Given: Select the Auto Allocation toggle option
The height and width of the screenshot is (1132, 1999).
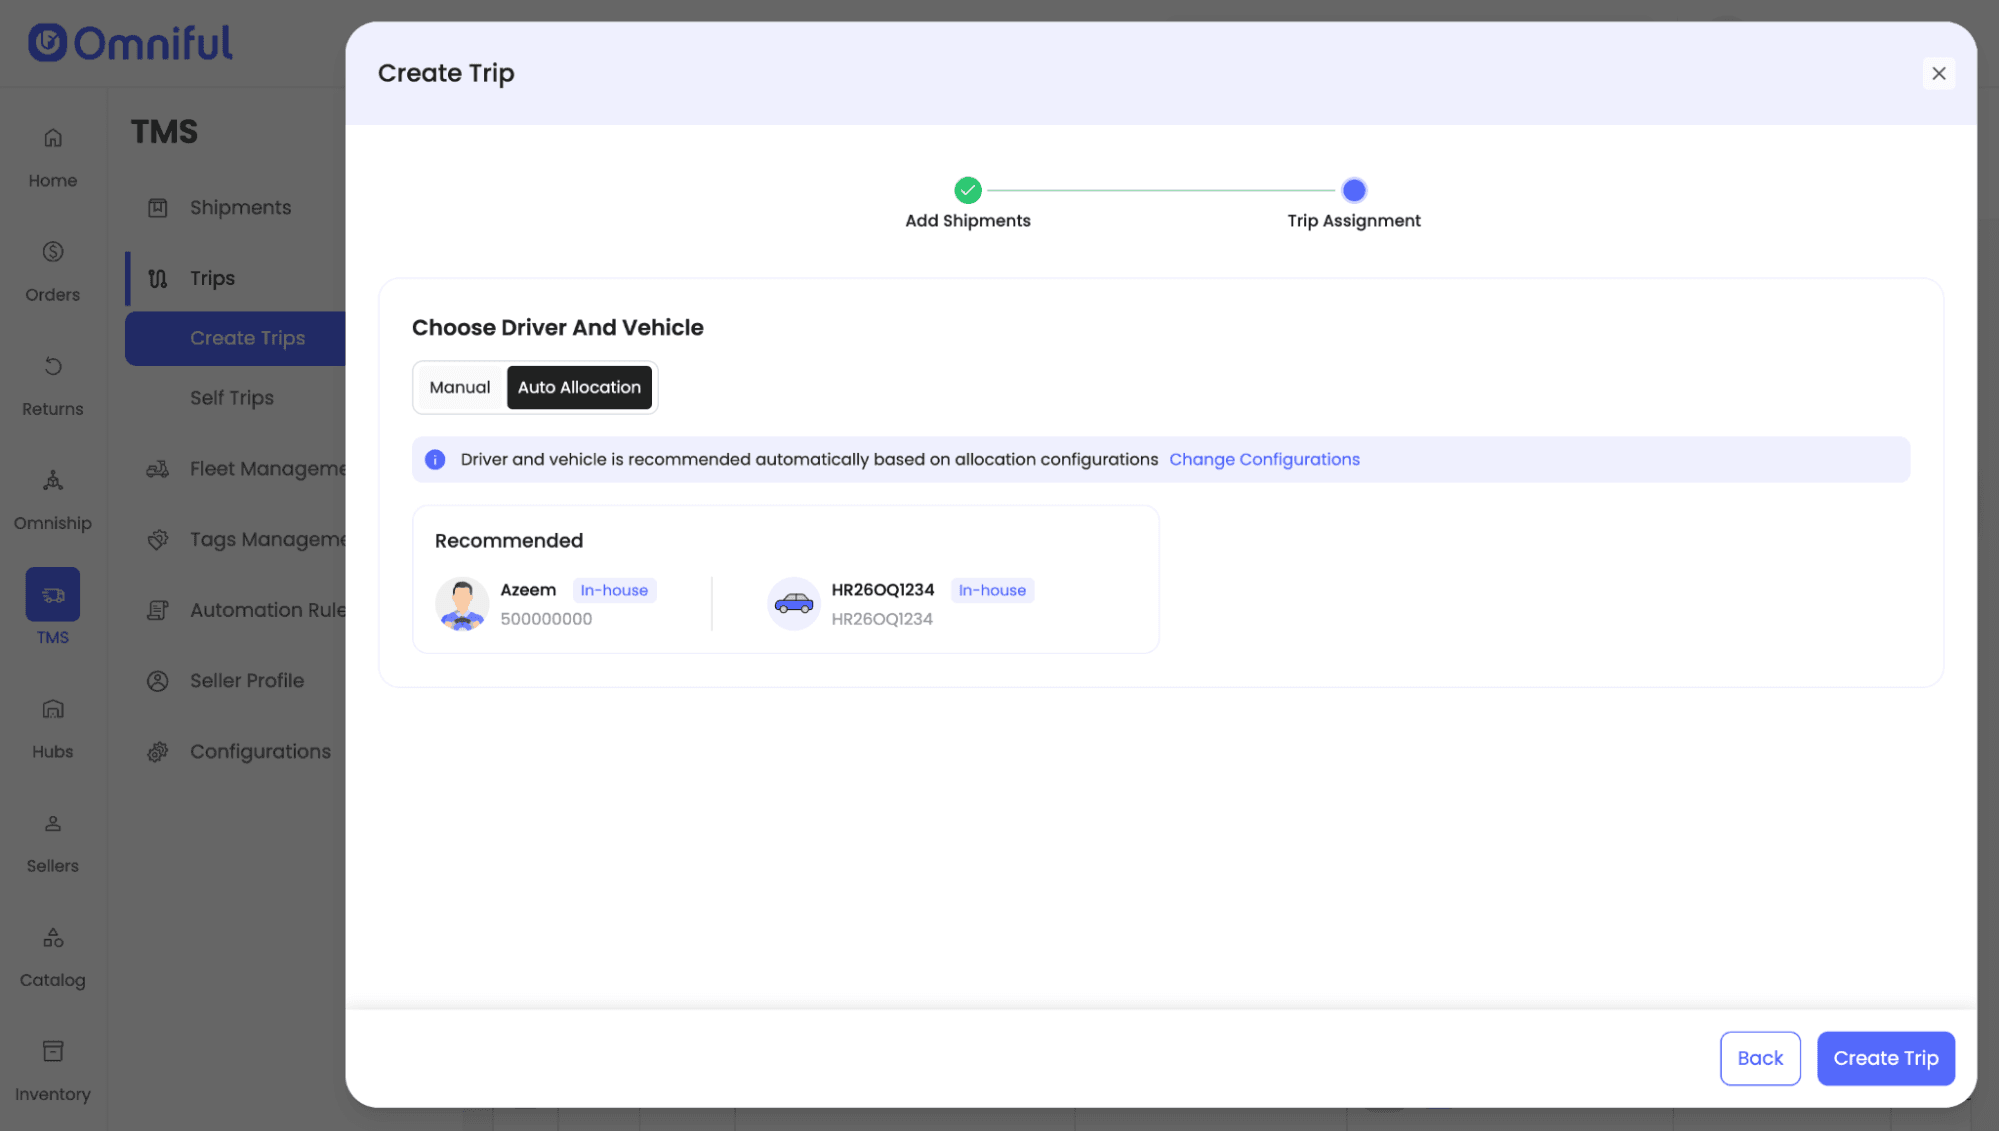Looking at the screenshot, I should coord(579,388).
